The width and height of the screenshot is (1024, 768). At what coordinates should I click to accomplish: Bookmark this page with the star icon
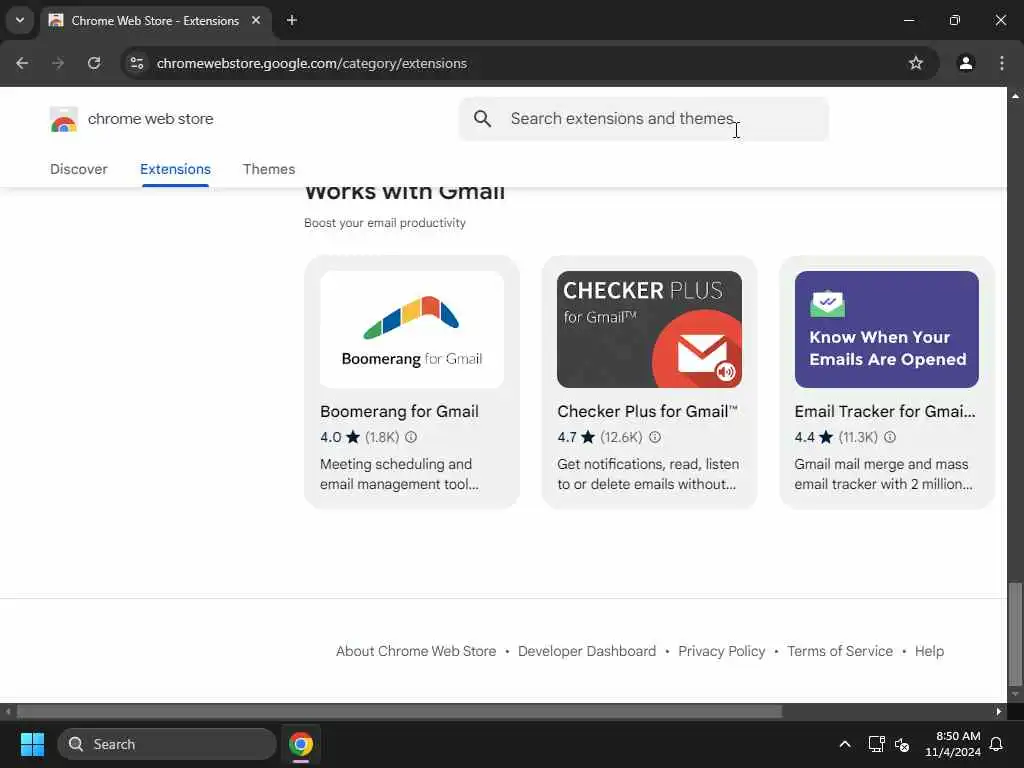[x=916, y=63]
